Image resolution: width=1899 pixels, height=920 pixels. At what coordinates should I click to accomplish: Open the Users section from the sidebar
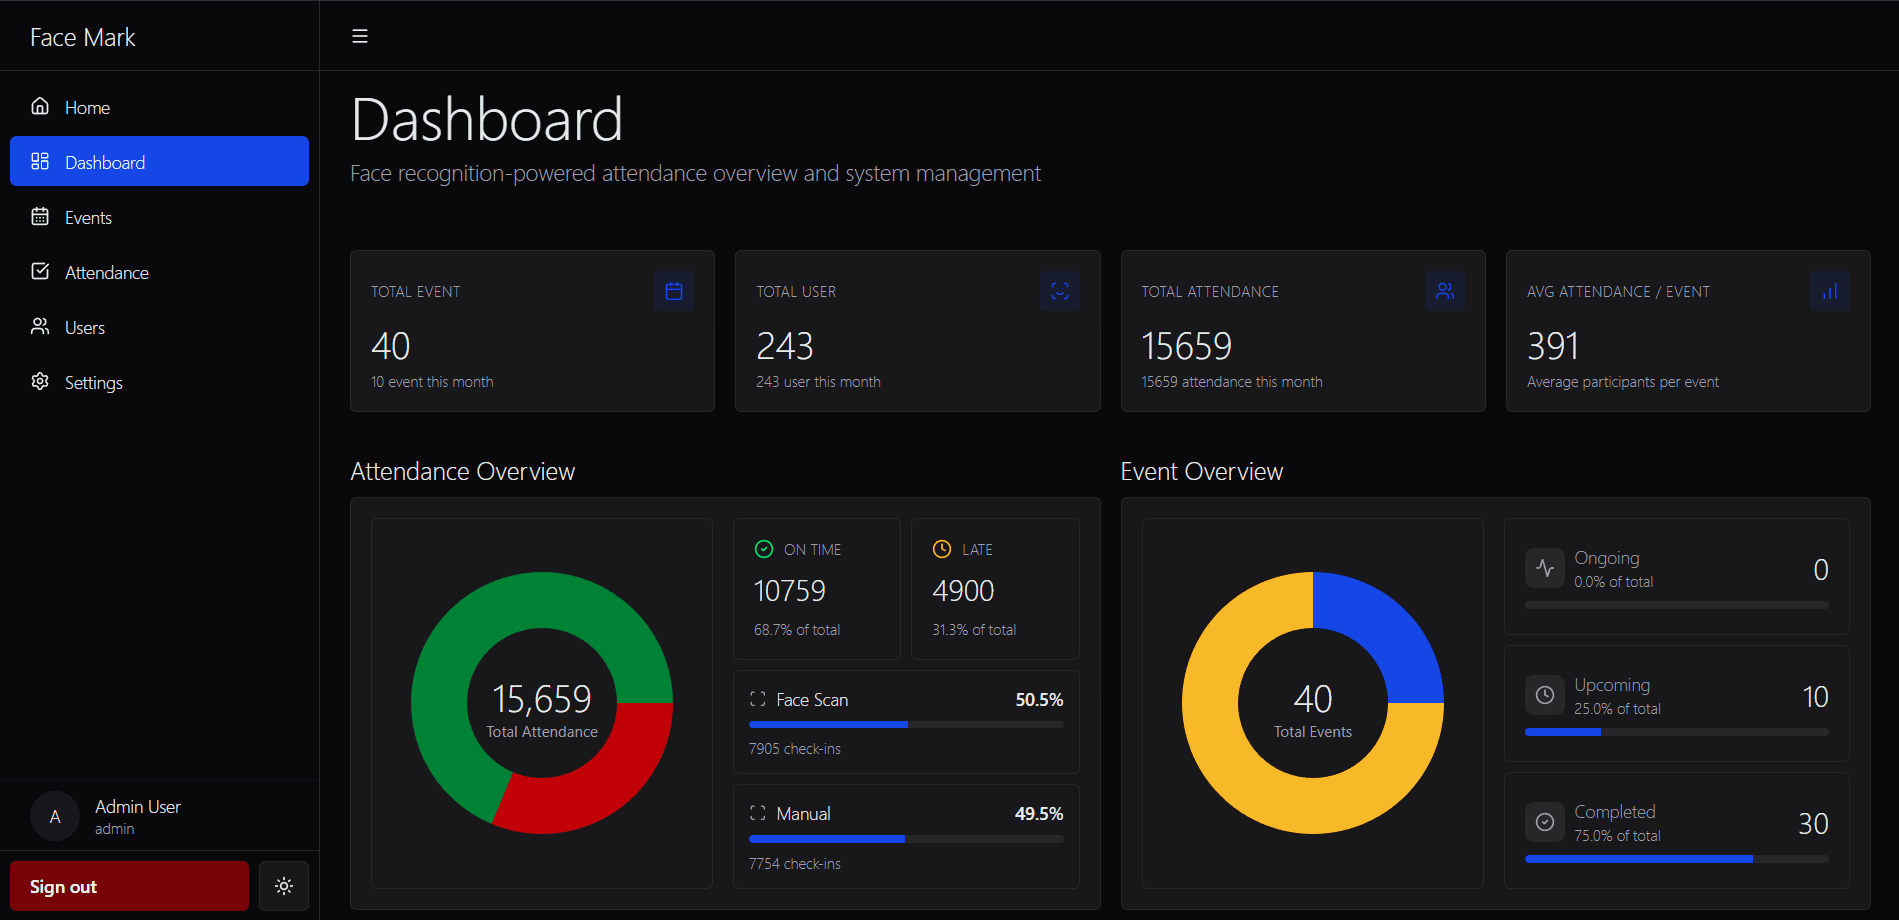click(x=85, y=327)
